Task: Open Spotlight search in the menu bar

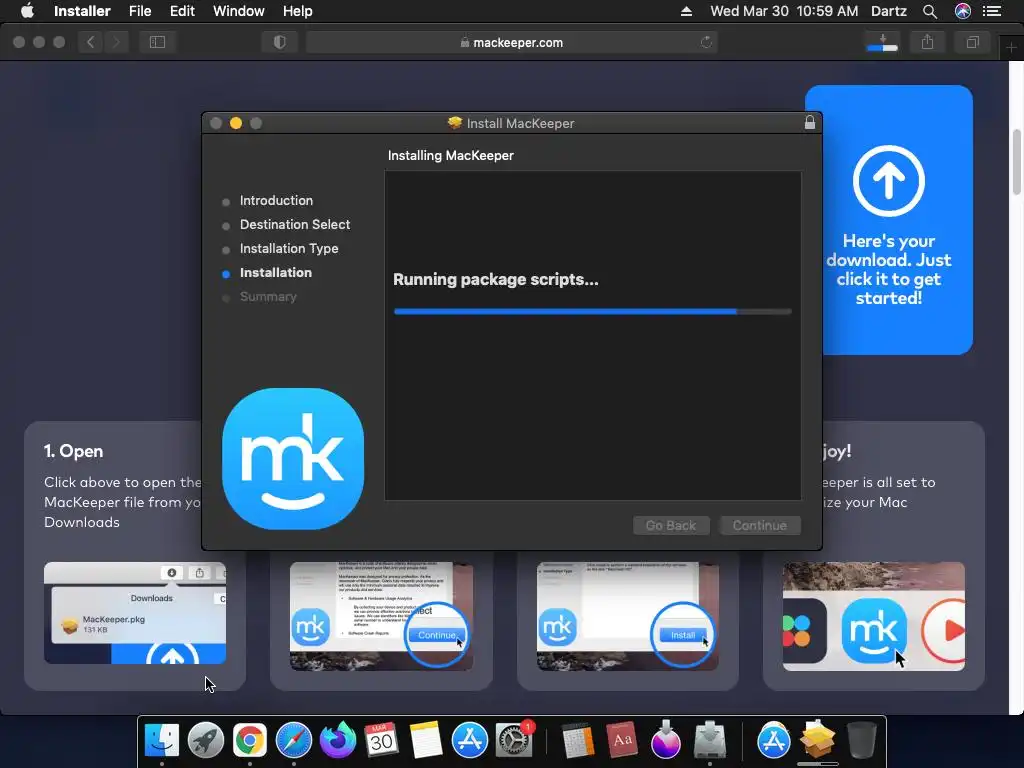Action: [930, 11]
